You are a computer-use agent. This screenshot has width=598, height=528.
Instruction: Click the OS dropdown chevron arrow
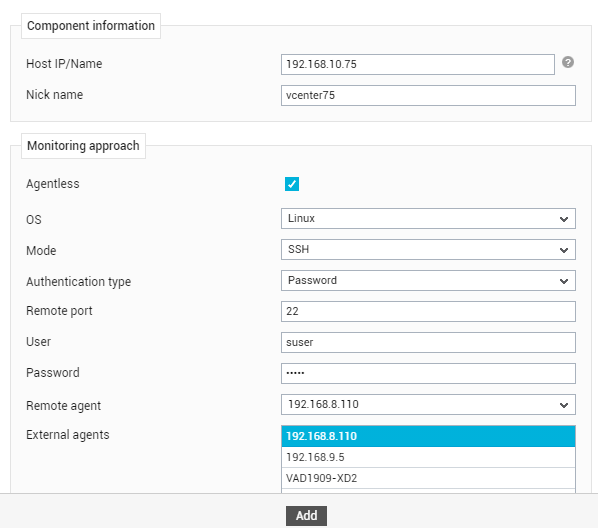(x=564, y=219)
